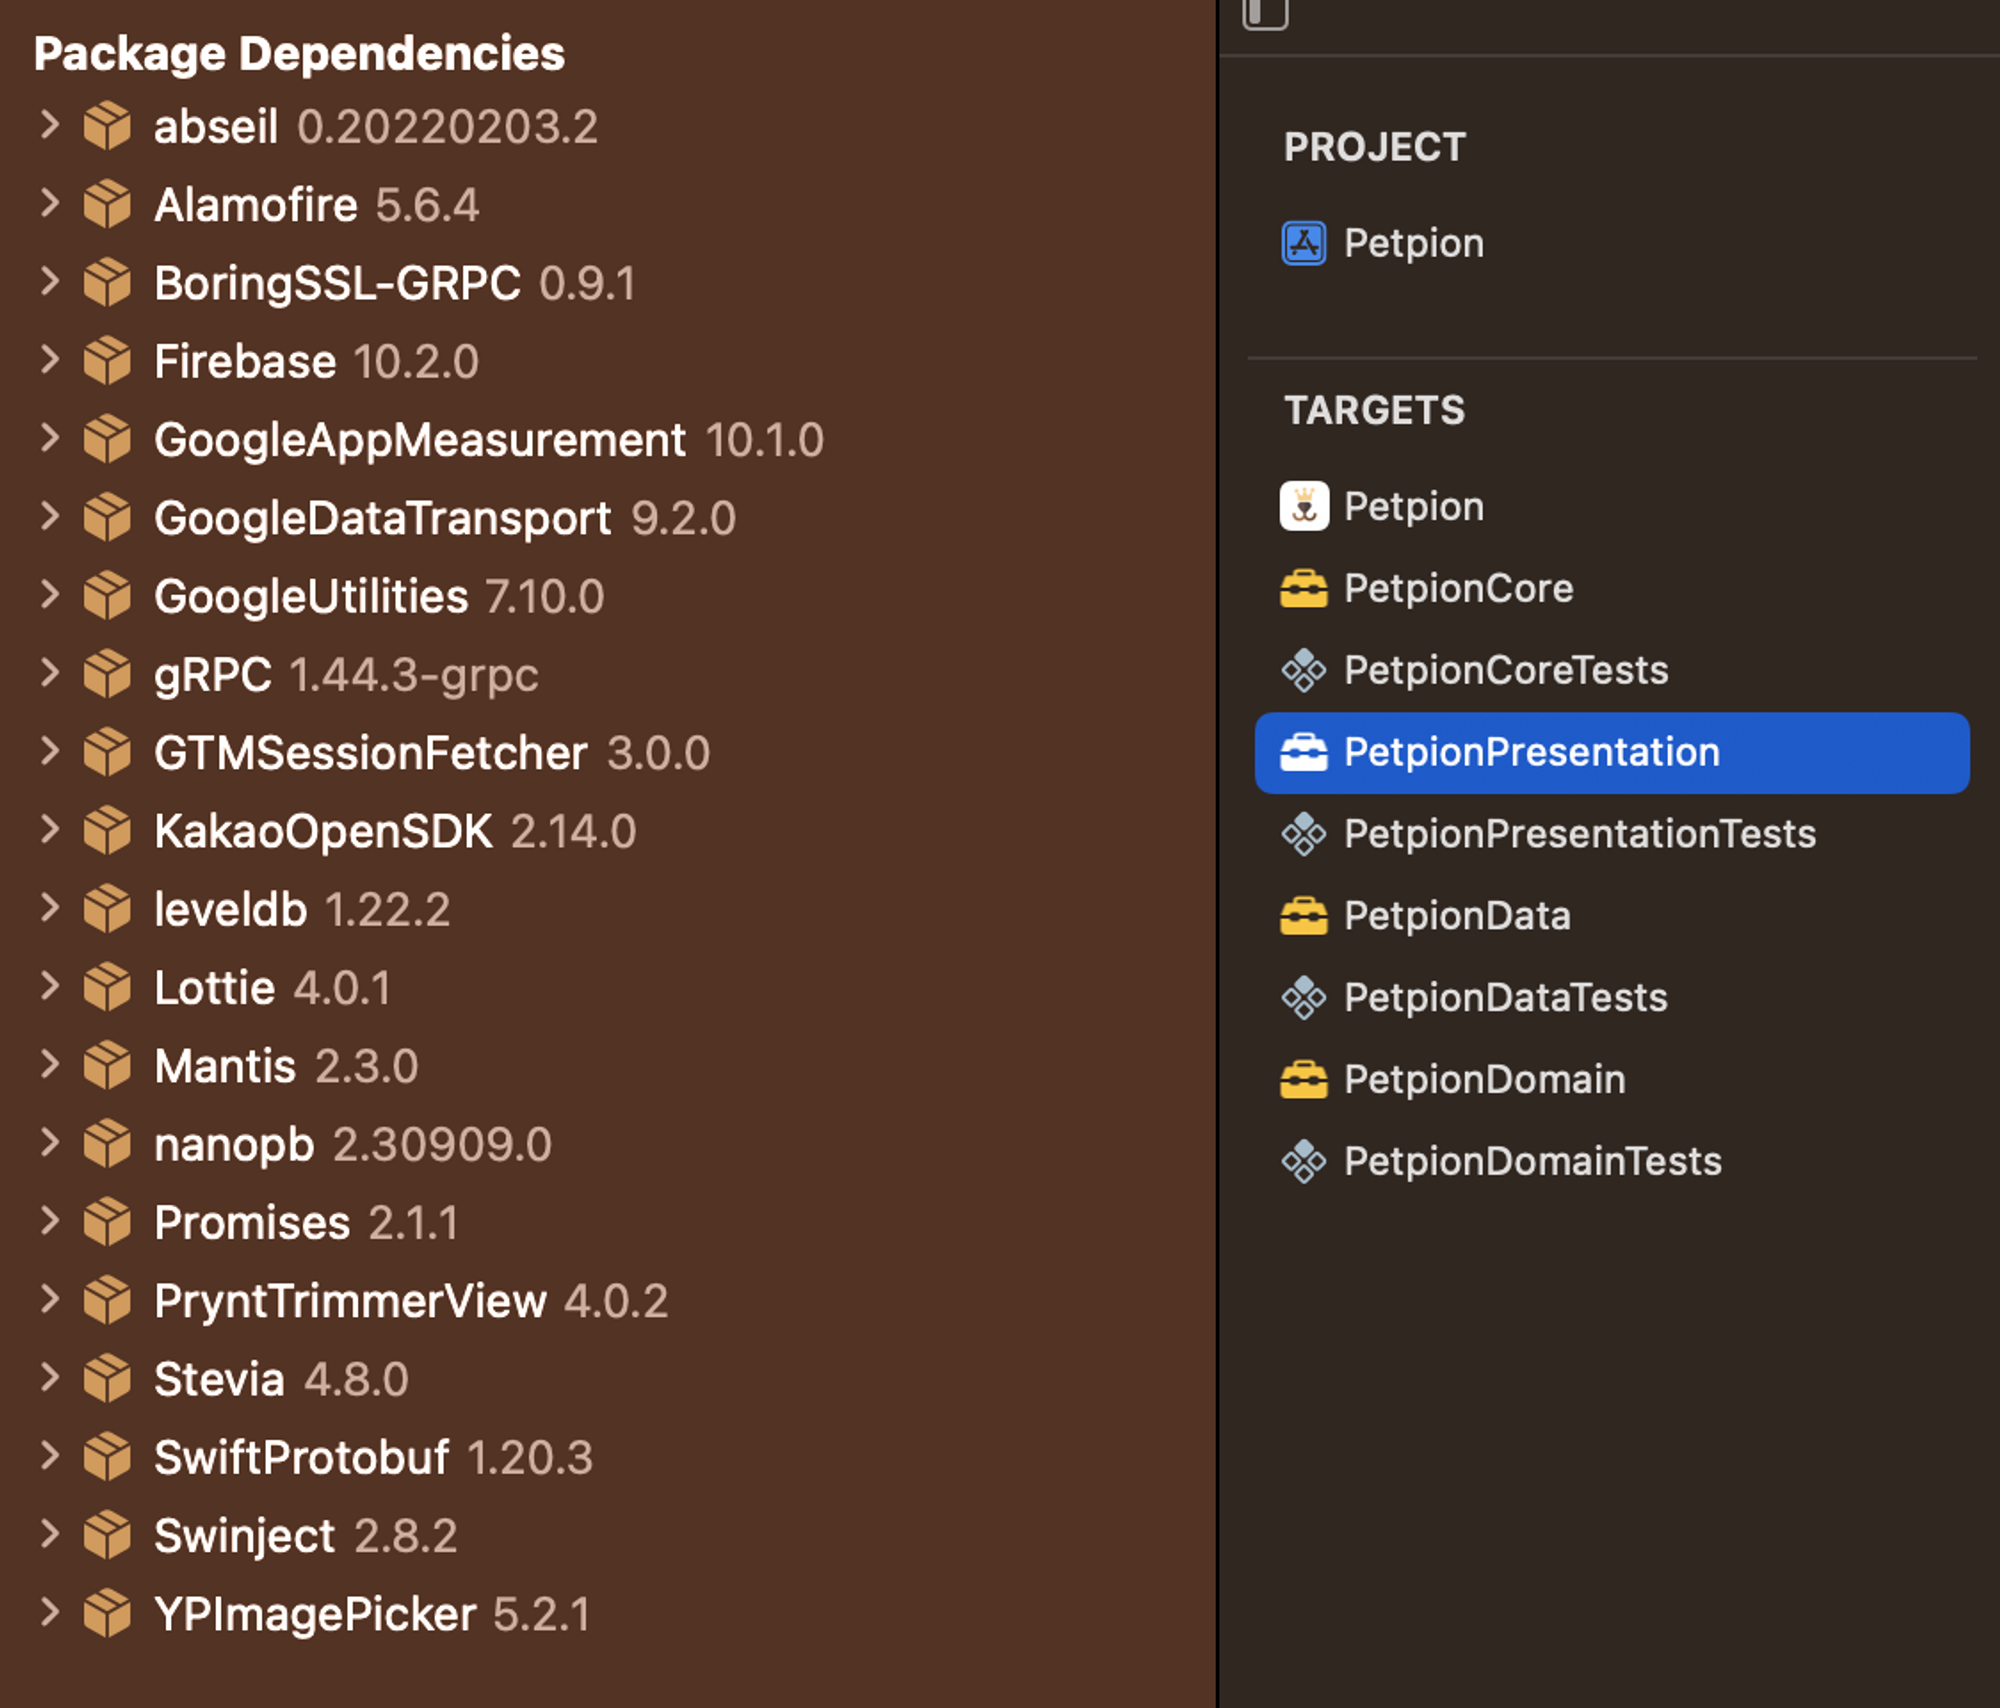Click the PetpionCore framework toolbox icon
Viewport: 2000px width, 1708px height.
pyautogui.click(x=1303, y=588)
